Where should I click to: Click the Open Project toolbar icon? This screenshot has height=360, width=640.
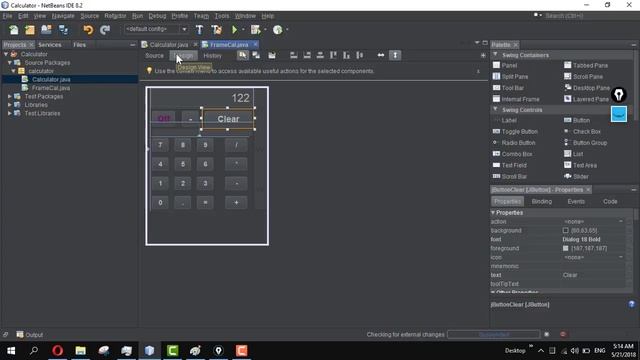(x=46, y=30)
